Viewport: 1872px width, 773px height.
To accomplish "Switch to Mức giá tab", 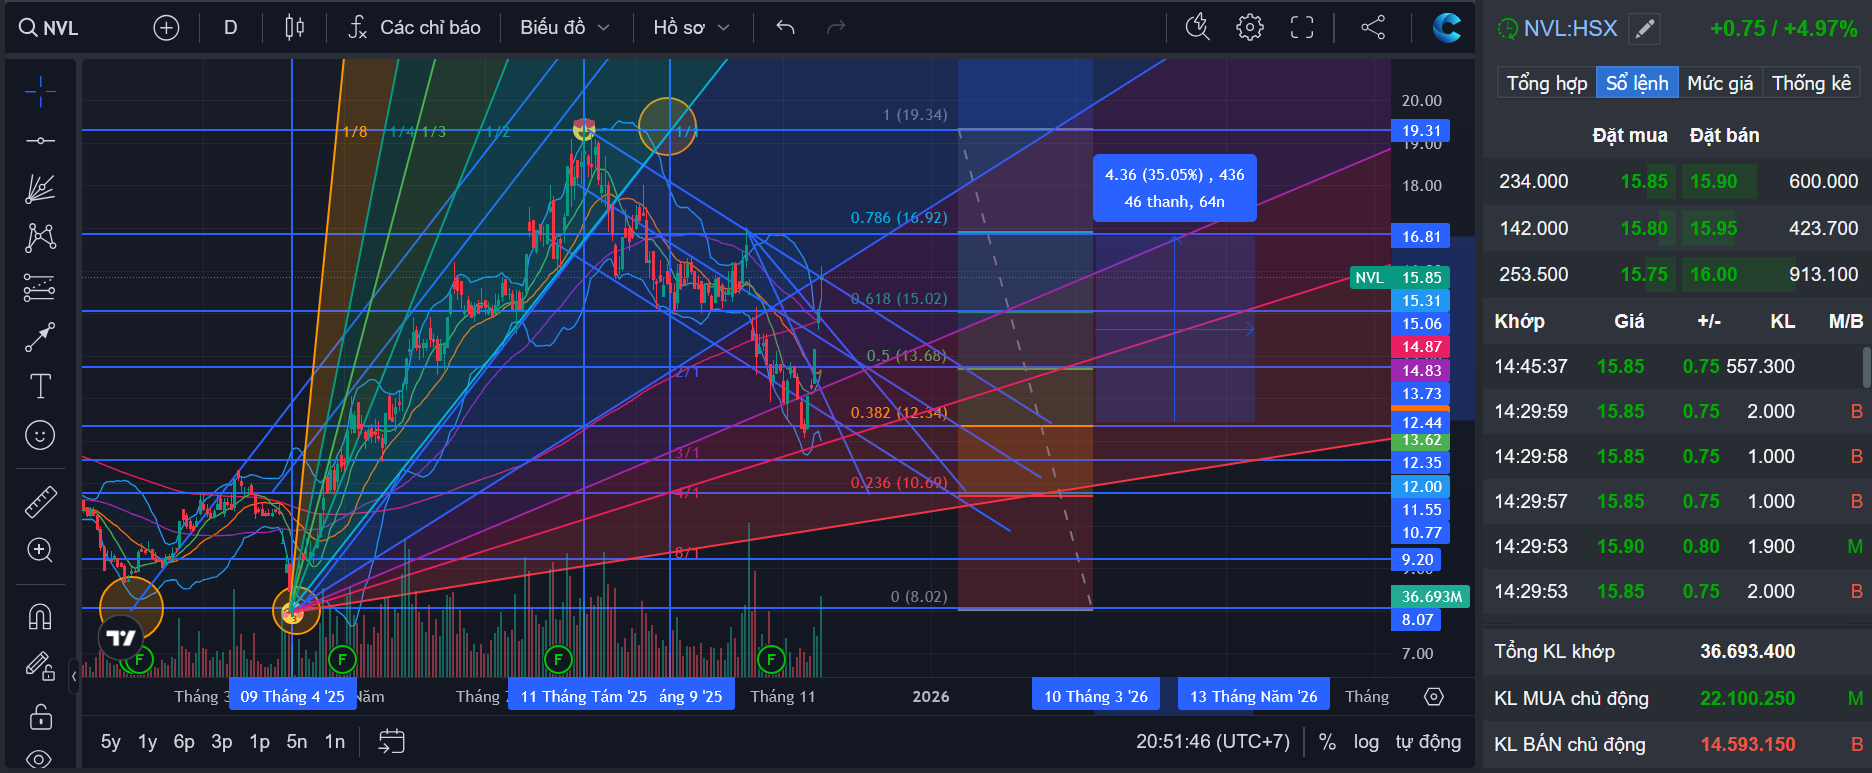I will [x=1720, y=84].
